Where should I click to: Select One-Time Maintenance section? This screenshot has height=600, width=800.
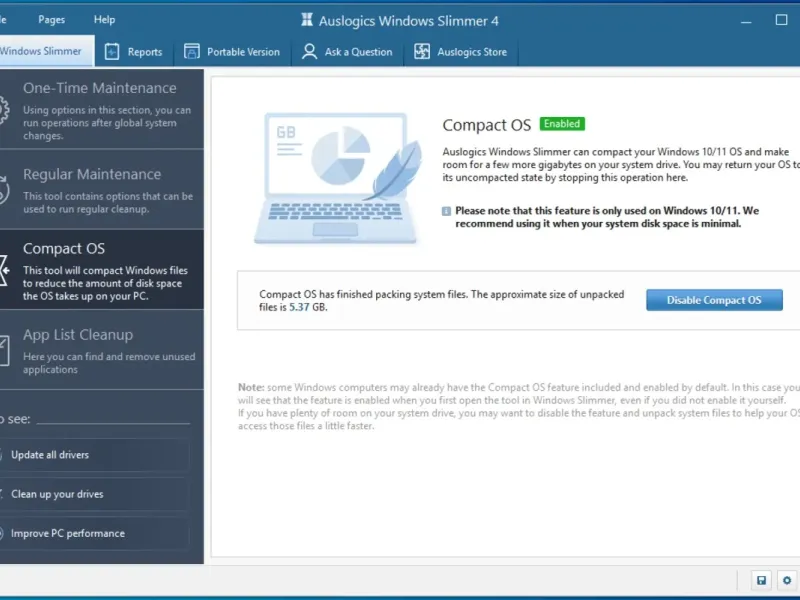point(102,109)
